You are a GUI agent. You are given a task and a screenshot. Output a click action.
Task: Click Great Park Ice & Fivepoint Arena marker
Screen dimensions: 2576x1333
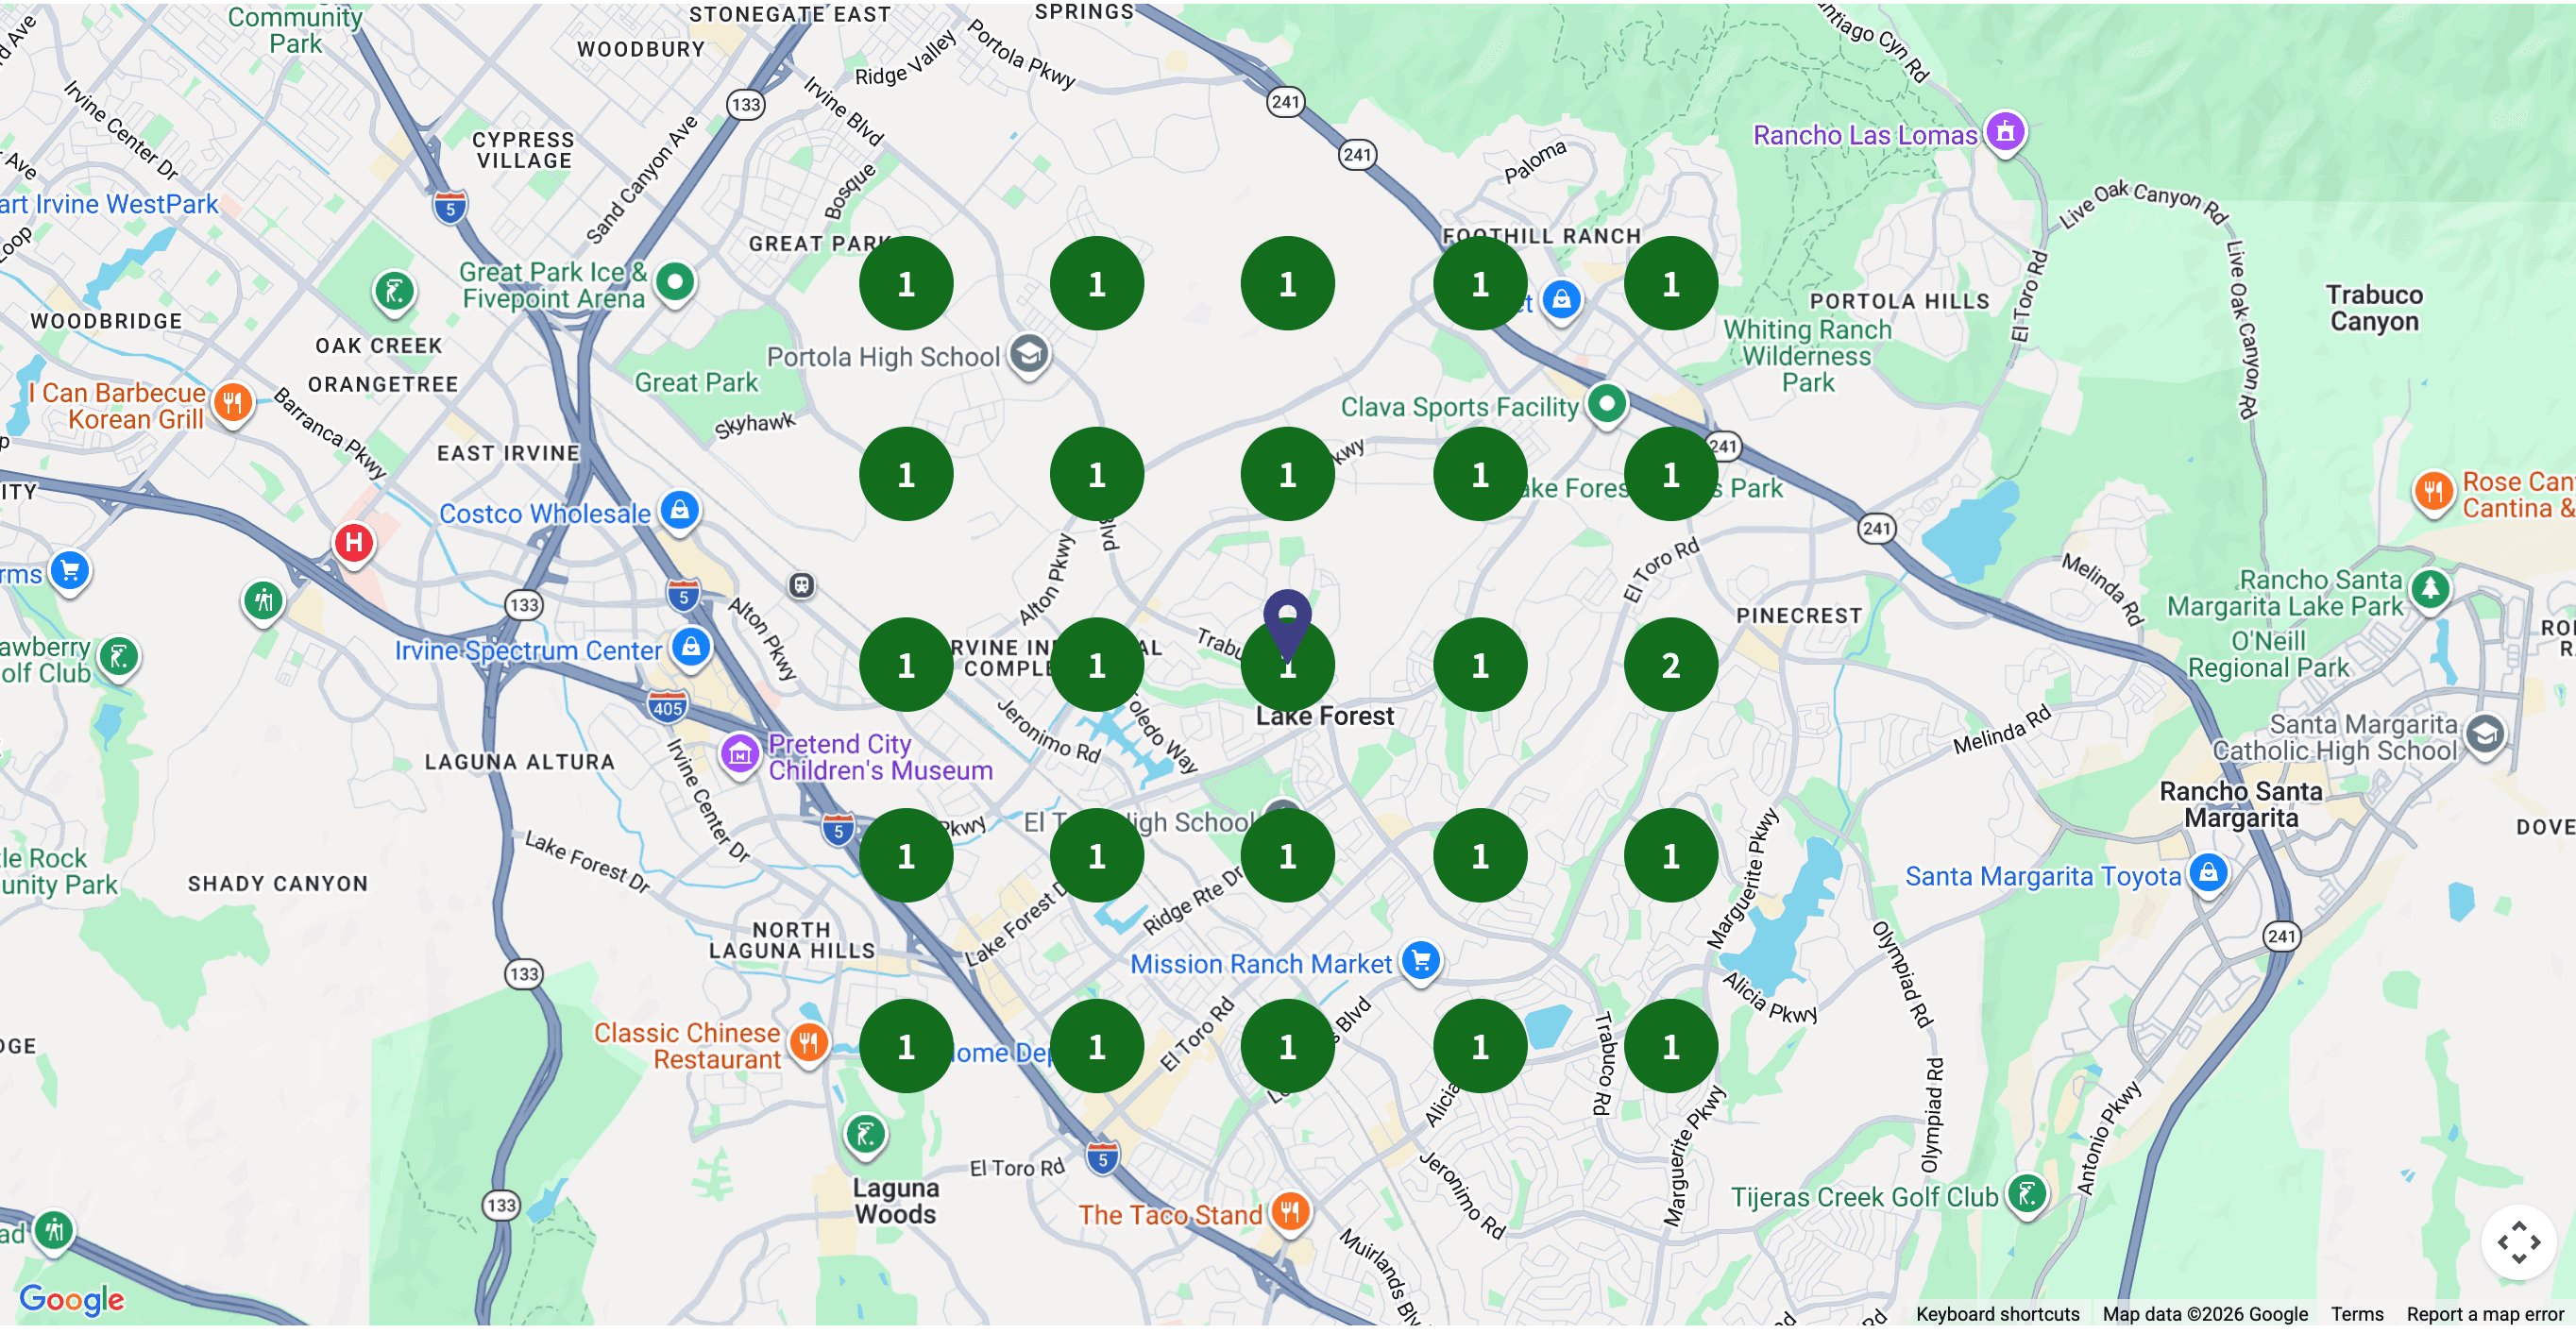675,283
